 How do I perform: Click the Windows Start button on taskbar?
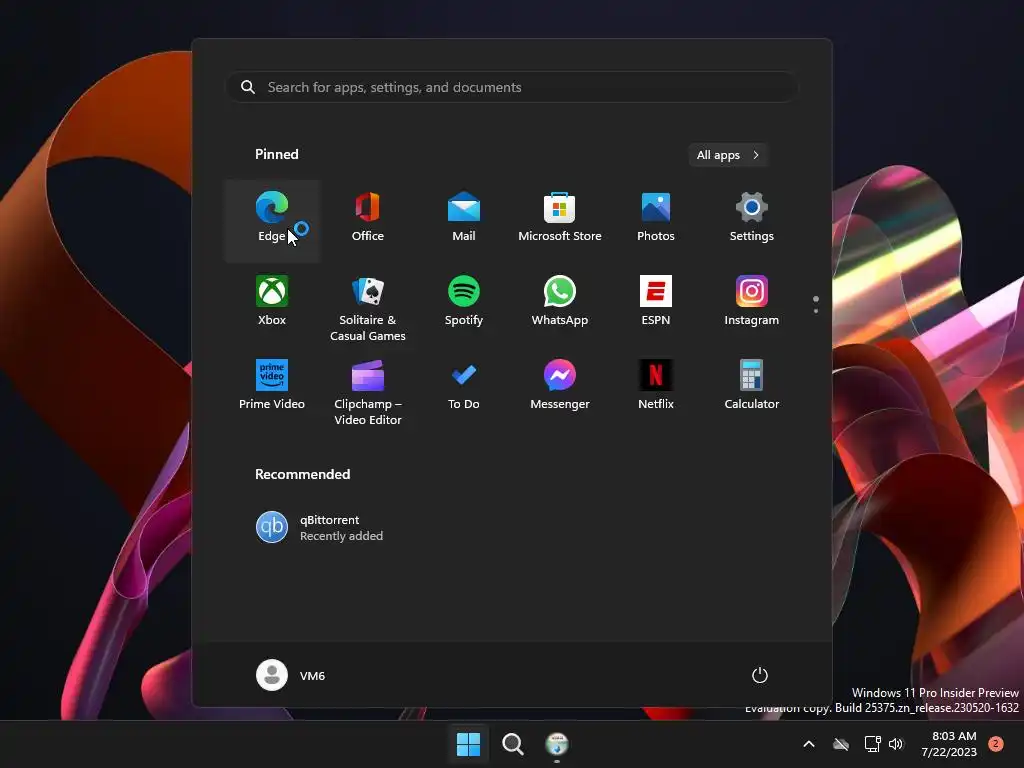[468, 744]
